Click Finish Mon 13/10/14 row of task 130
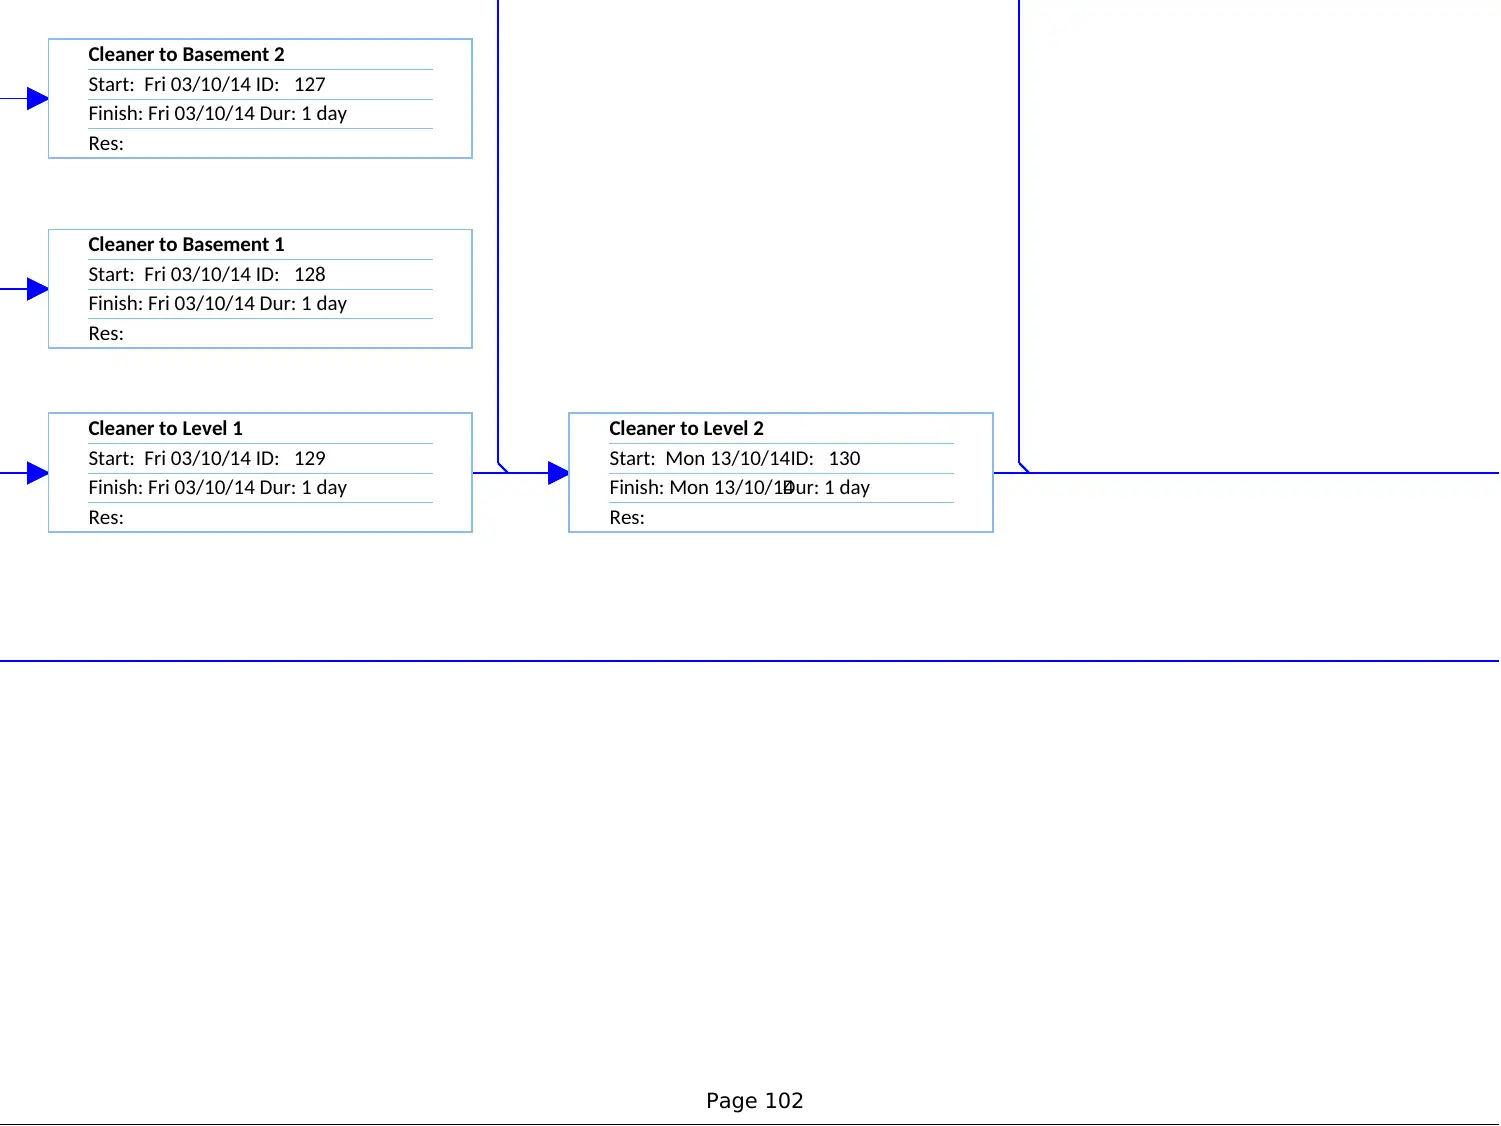This screenshot has width=1501, height=1126. tap(781, 487)
